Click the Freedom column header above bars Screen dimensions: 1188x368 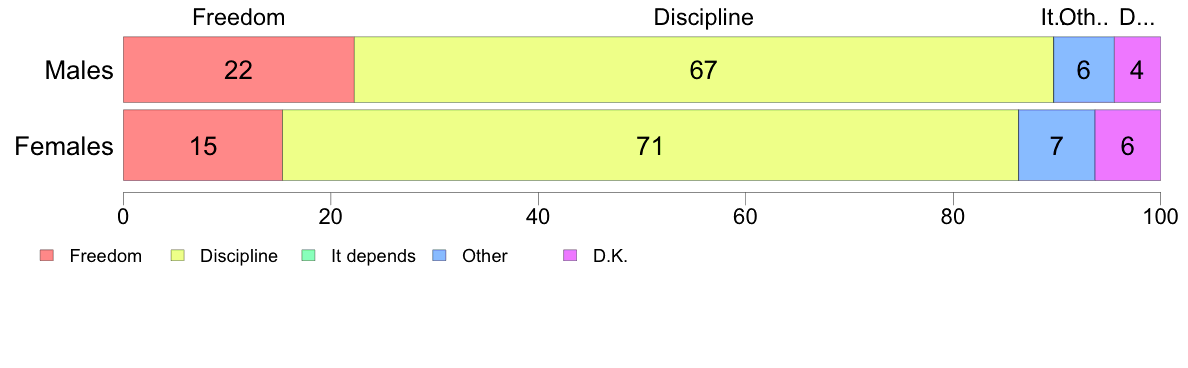(x=239, y=17)
